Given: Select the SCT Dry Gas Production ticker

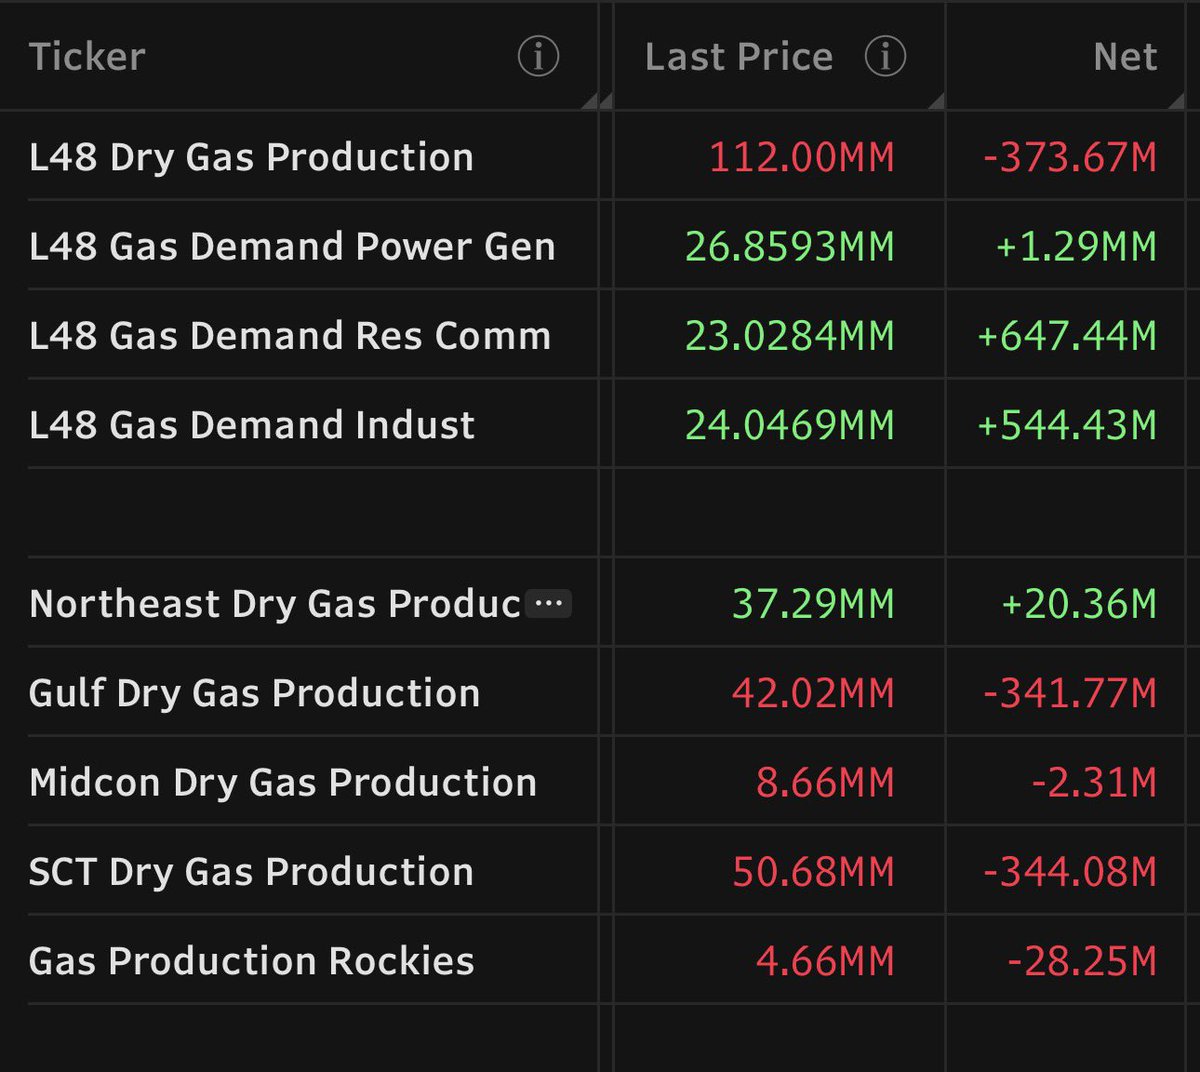Looking at the screenshot, I should point(251,871).
